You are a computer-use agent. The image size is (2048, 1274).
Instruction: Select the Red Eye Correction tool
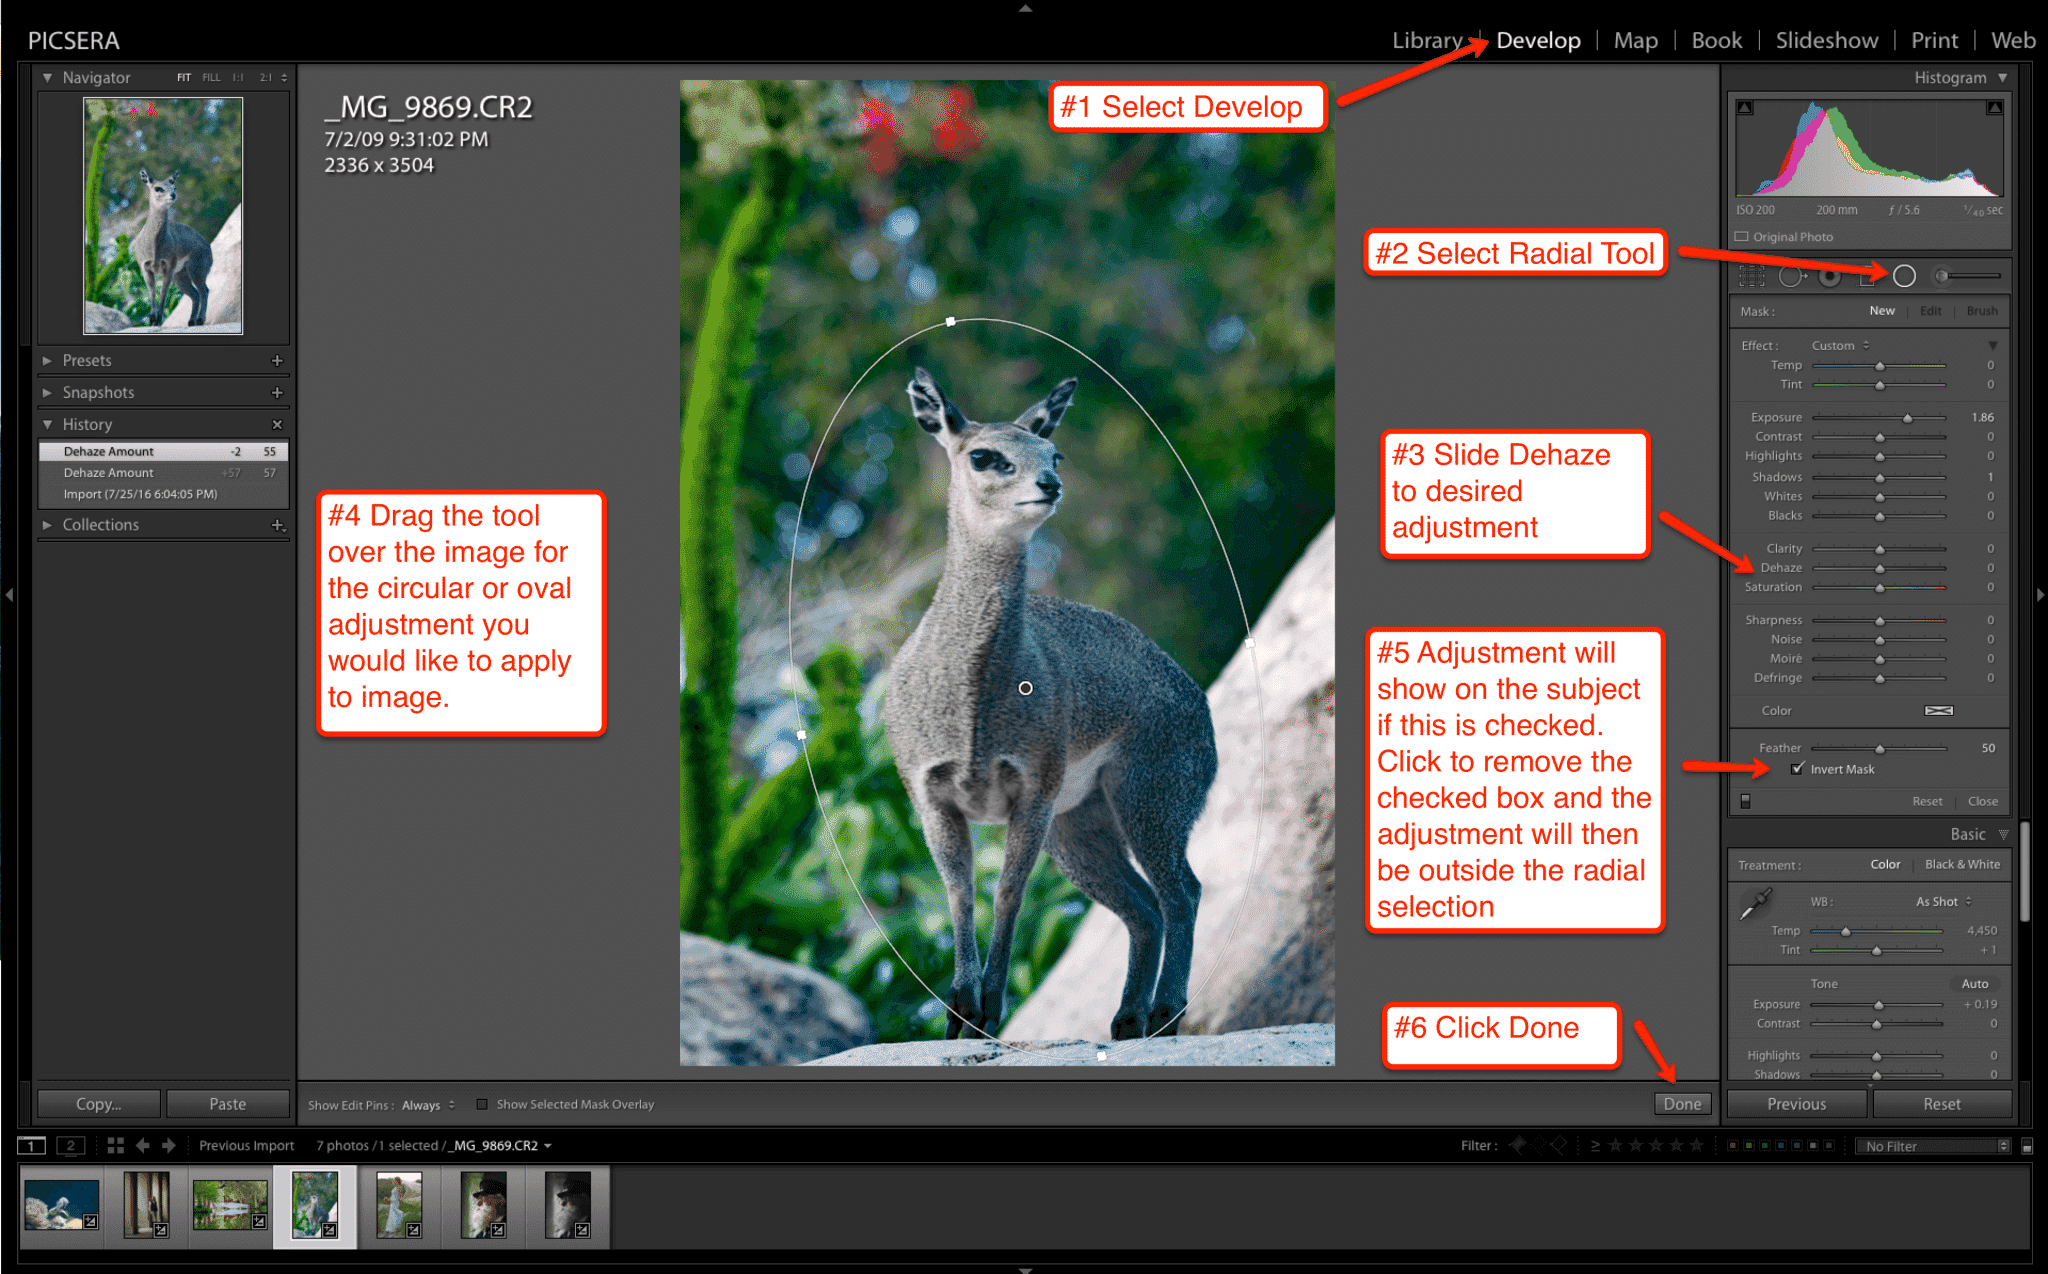coord(1829,276)
